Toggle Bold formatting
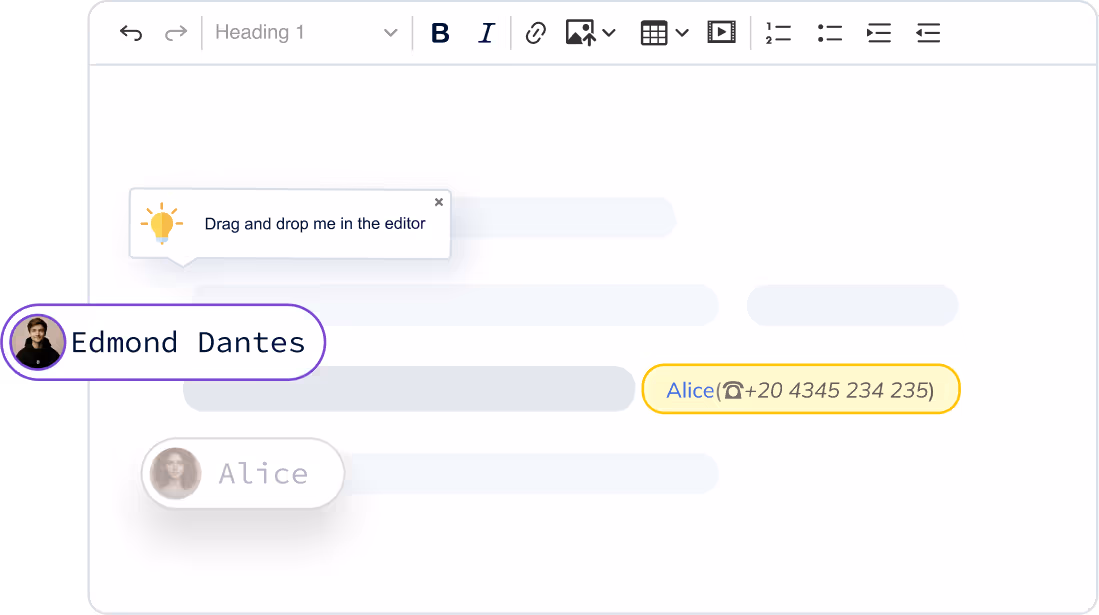Screen dimensions: 1099x615 click(440, 33)
